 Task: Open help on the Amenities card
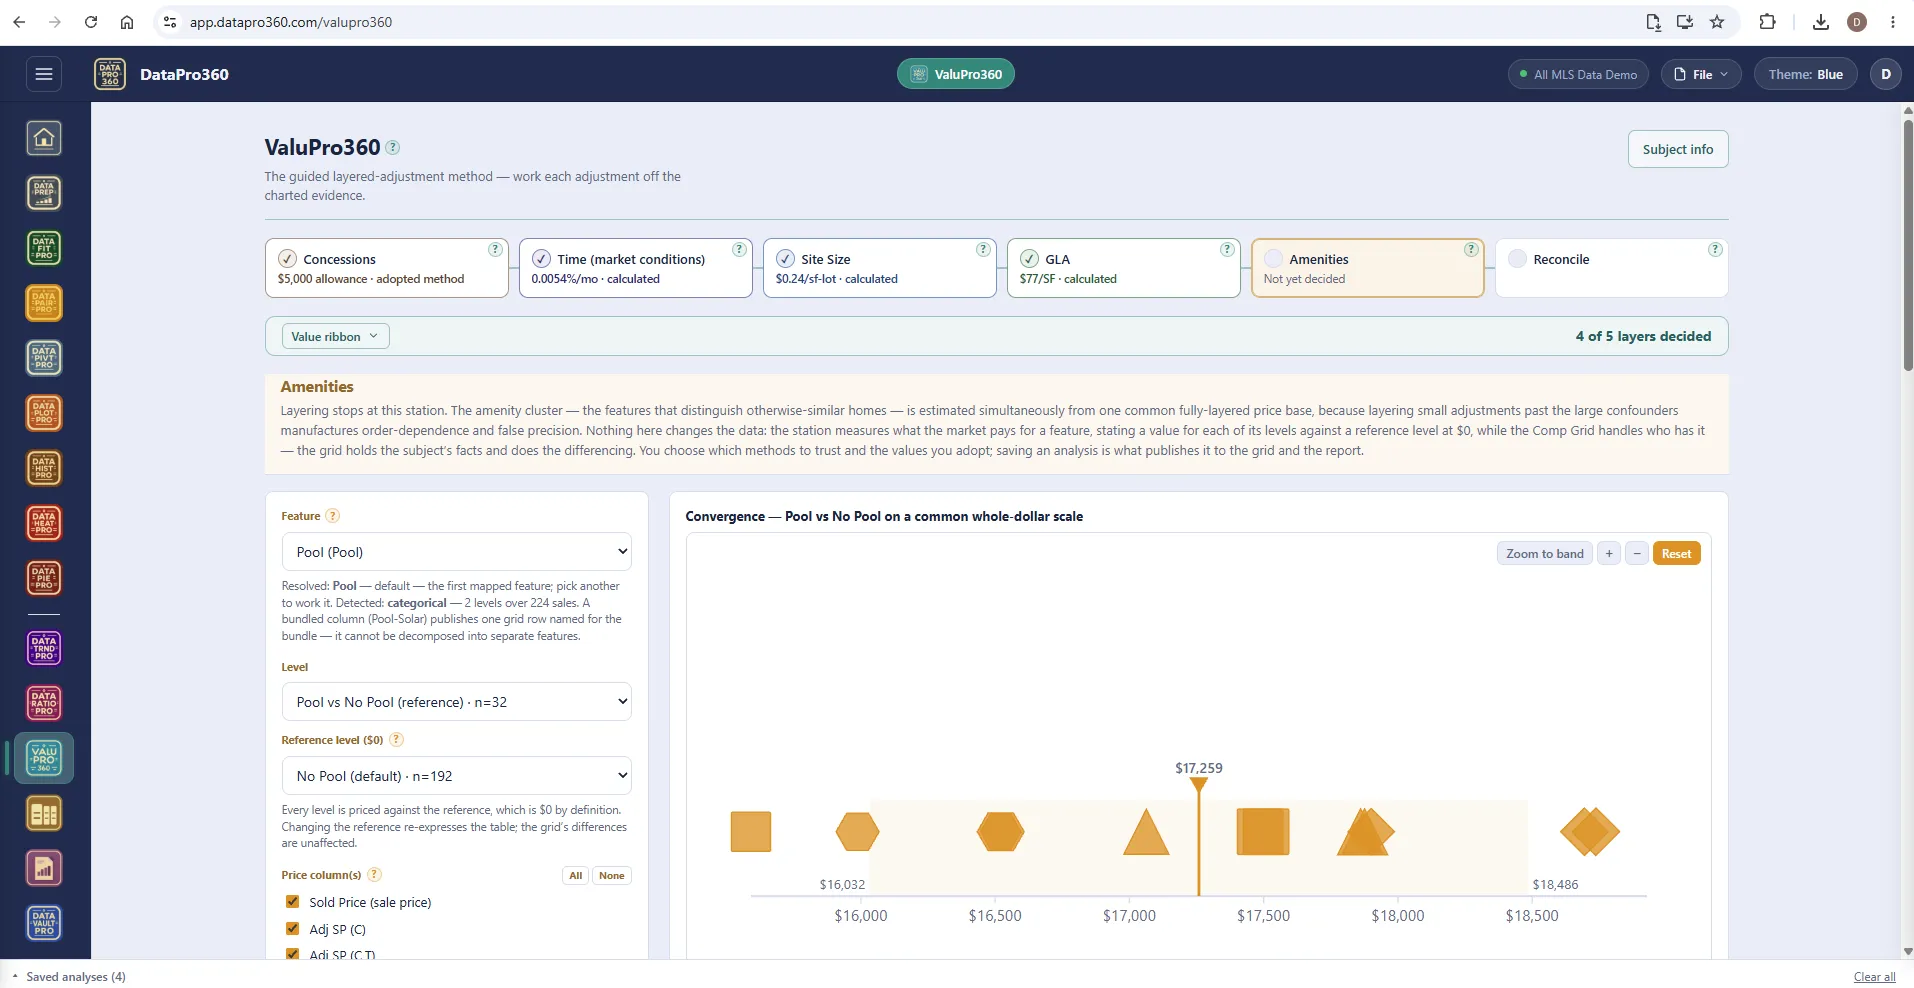click(x=1471, y=249)
